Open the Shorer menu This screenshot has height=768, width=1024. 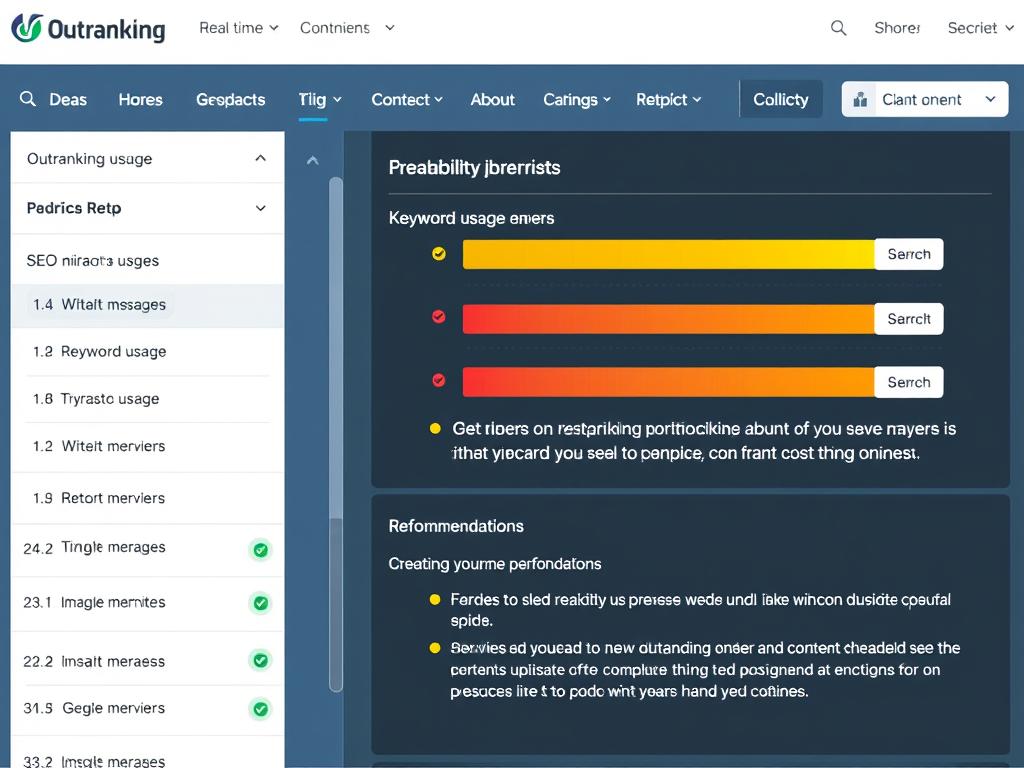click(896, 28)
